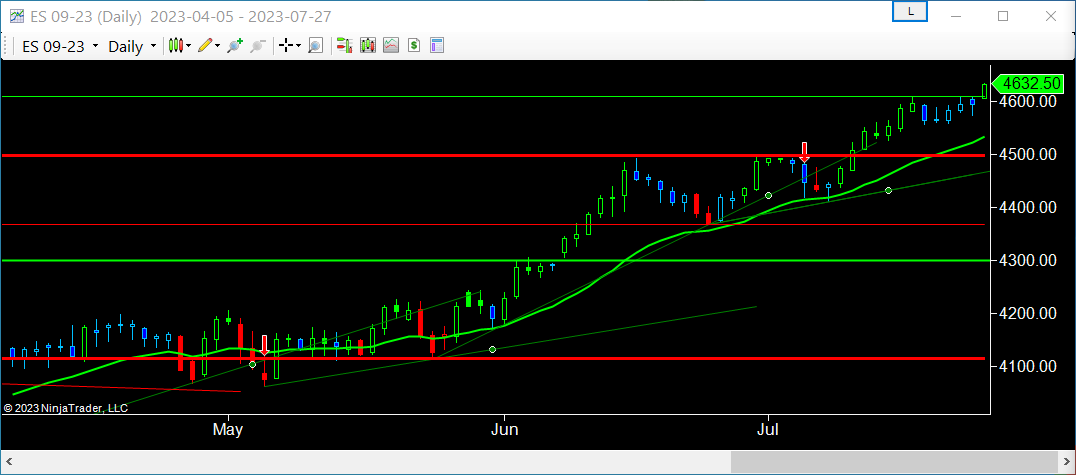This screenshot has height=475, width=1076.
Task: Click the NinjaTrader chart window icon
Action: click(16, 15)
